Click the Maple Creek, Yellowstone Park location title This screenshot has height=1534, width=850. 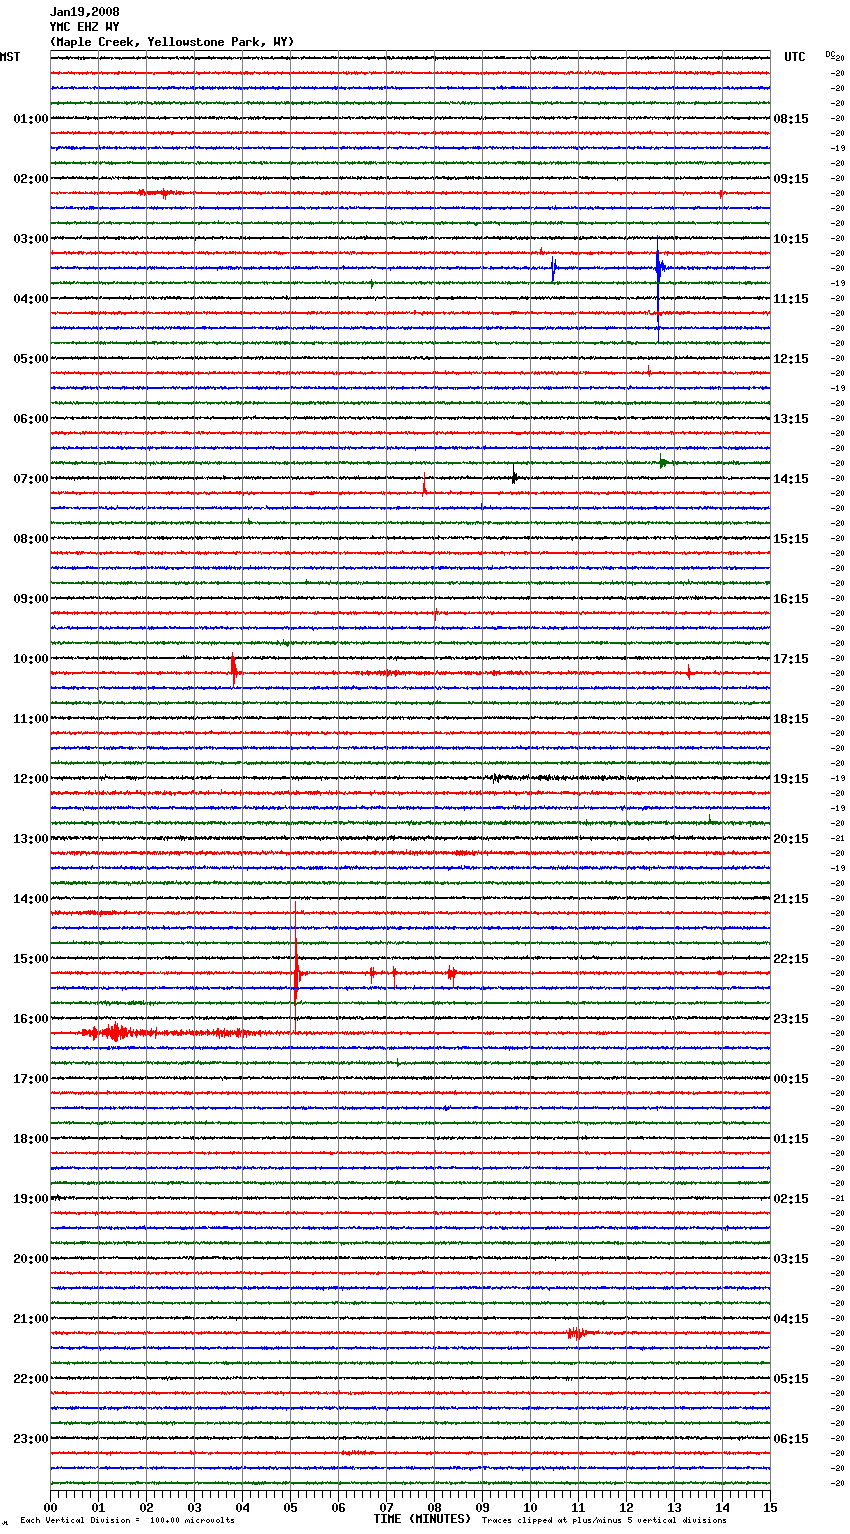tap(172, 42)
